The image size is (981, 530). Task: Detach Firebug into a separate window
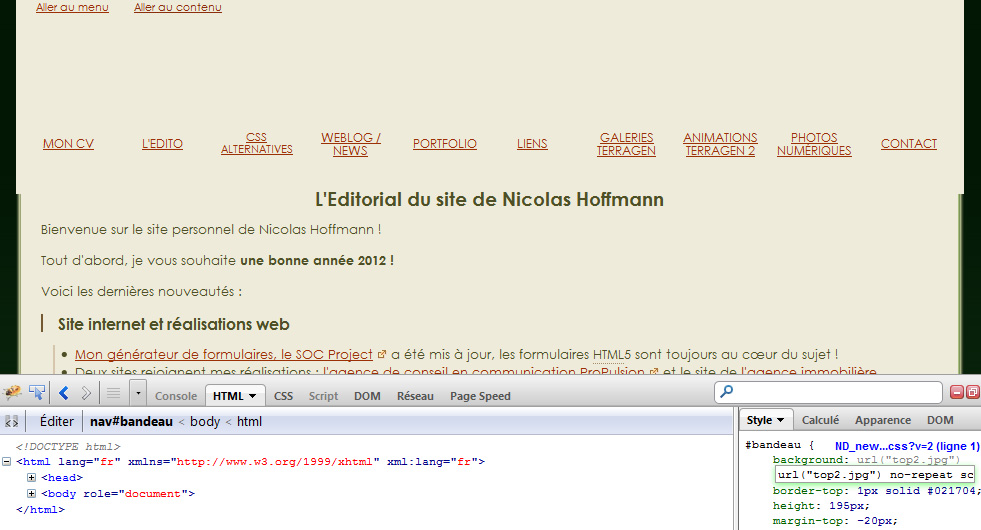972,393
